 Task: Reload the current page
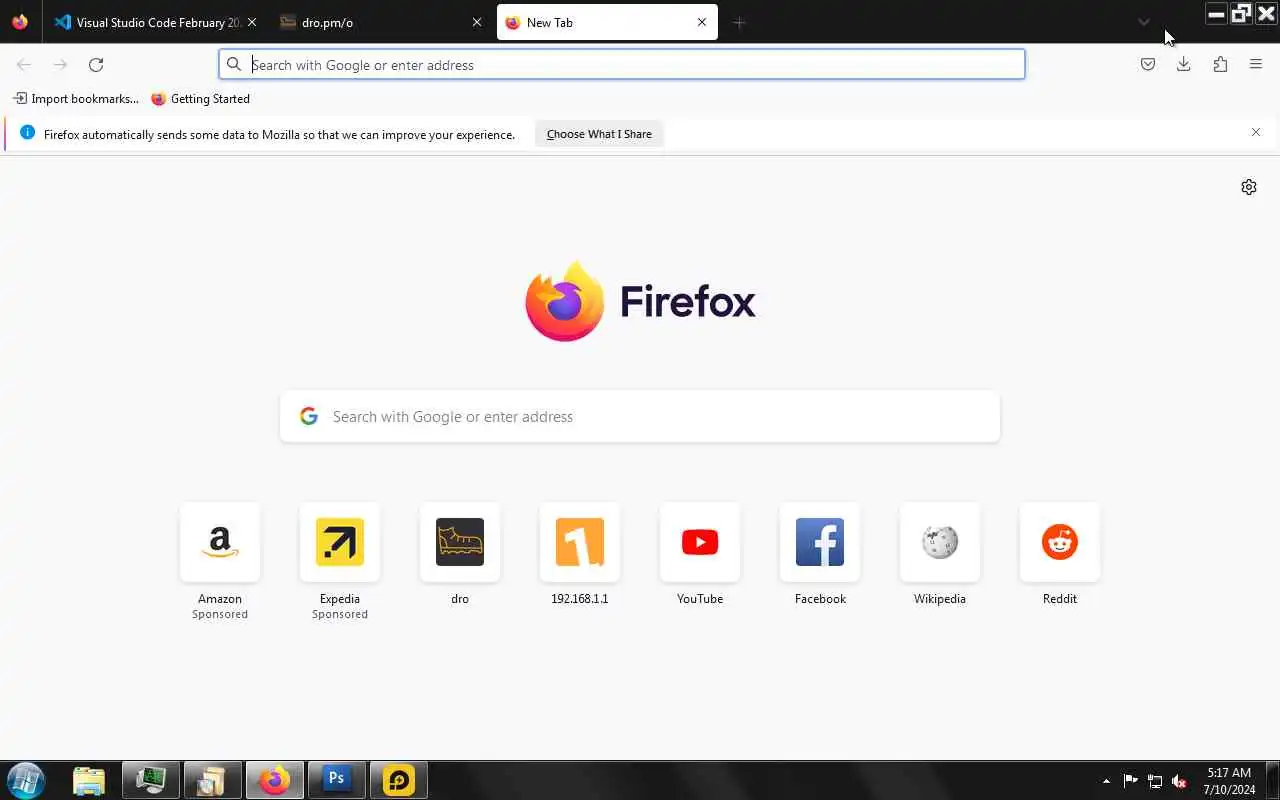96,64
